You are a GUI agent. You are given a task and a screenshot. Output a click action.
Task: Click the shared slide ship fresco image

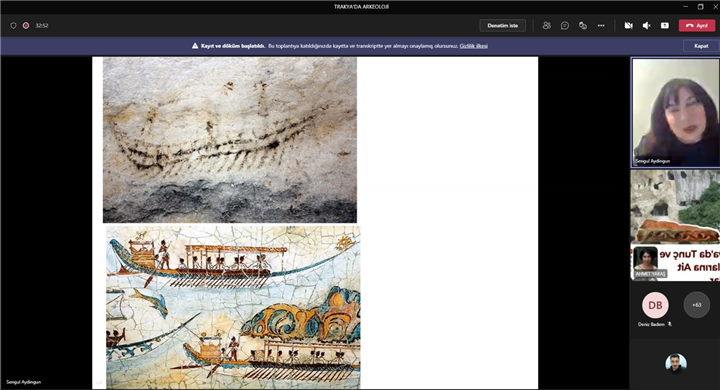(x=233, y=307)
